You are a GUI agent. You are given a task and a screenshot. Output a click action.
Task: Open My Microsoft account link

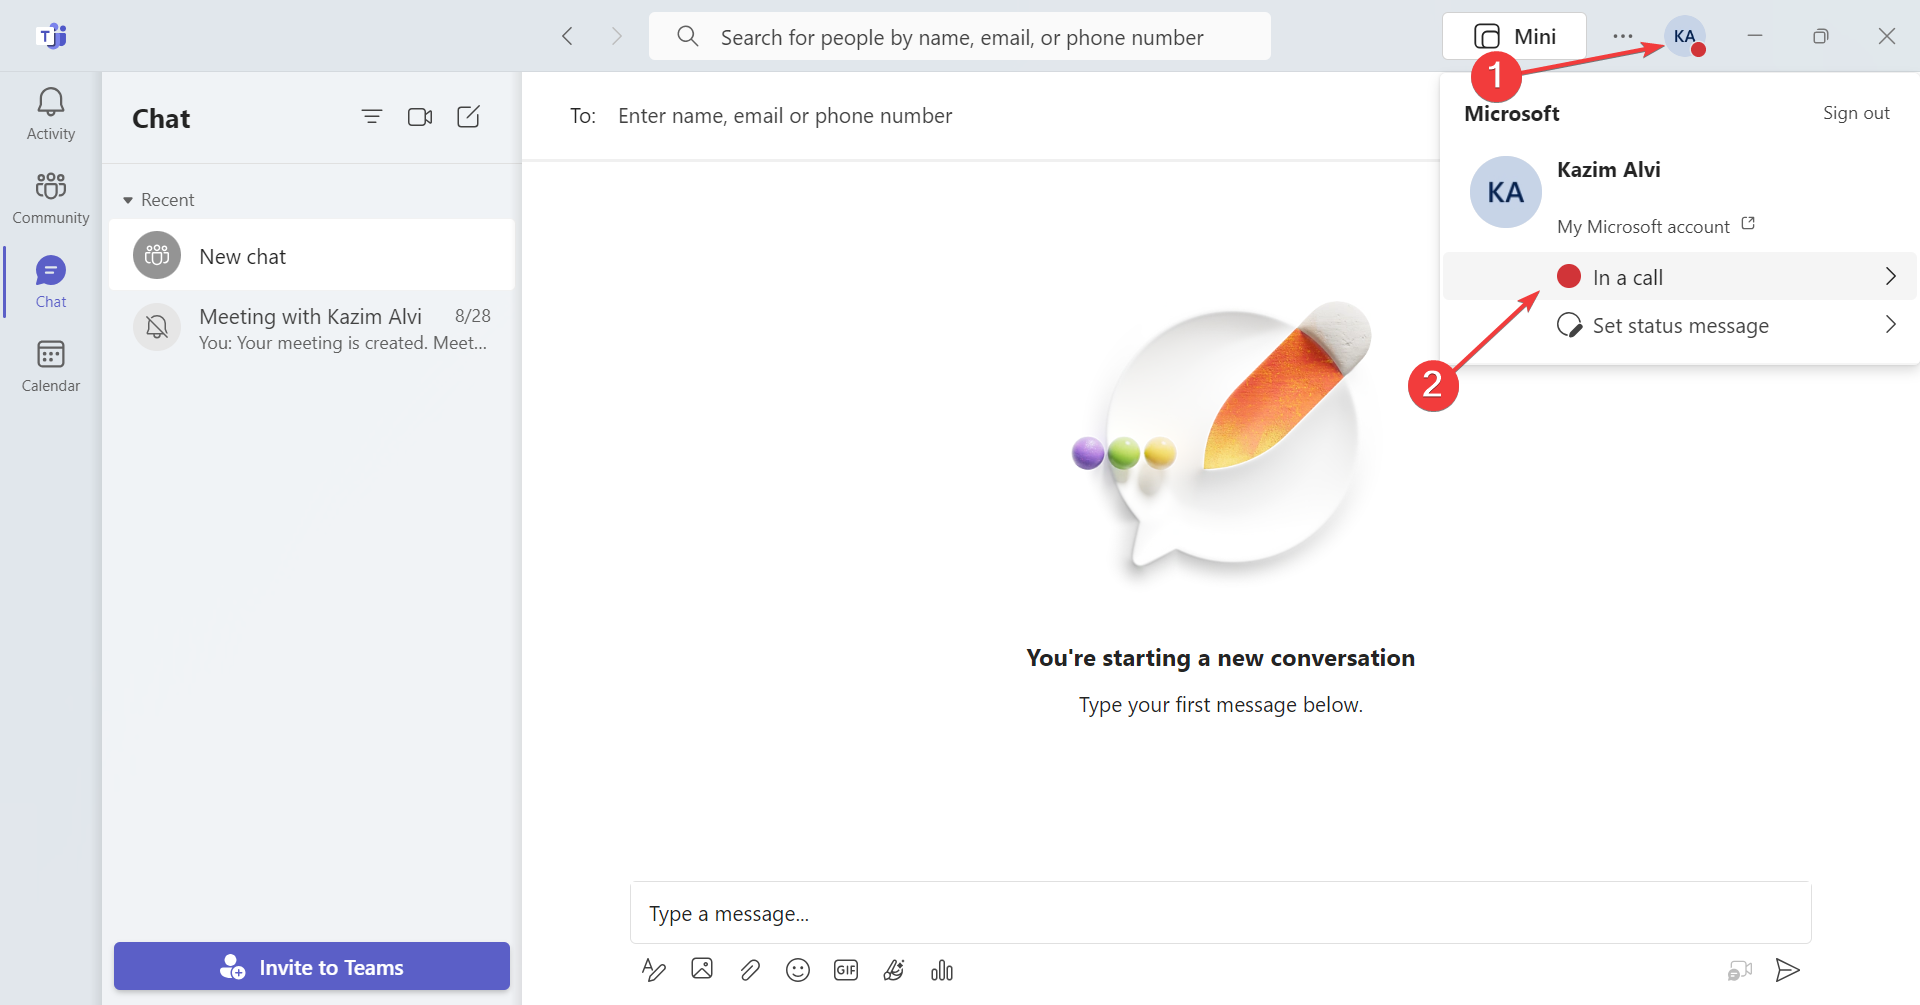[1643, 227]
